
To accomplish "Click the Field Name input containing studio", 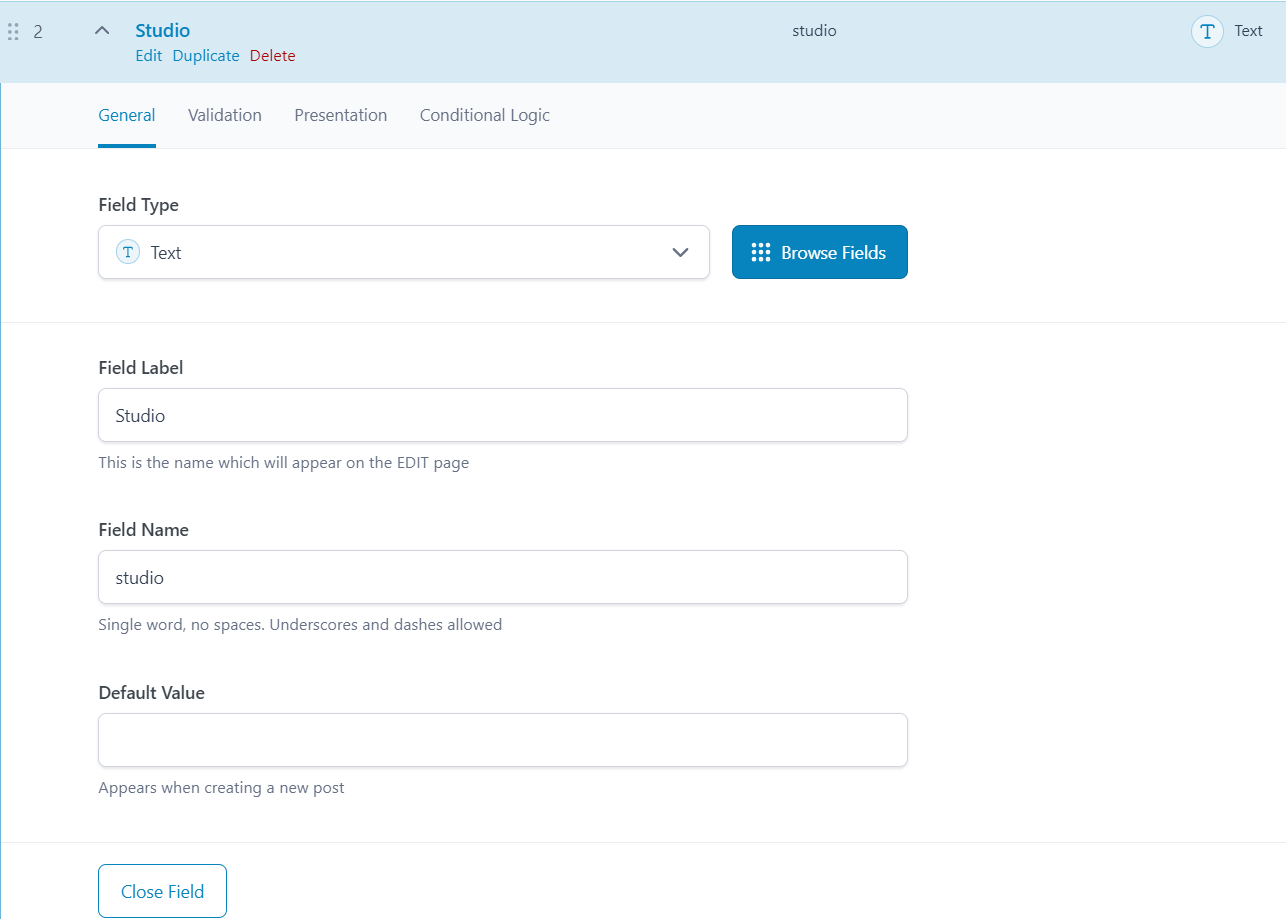I will coord(502,577).
